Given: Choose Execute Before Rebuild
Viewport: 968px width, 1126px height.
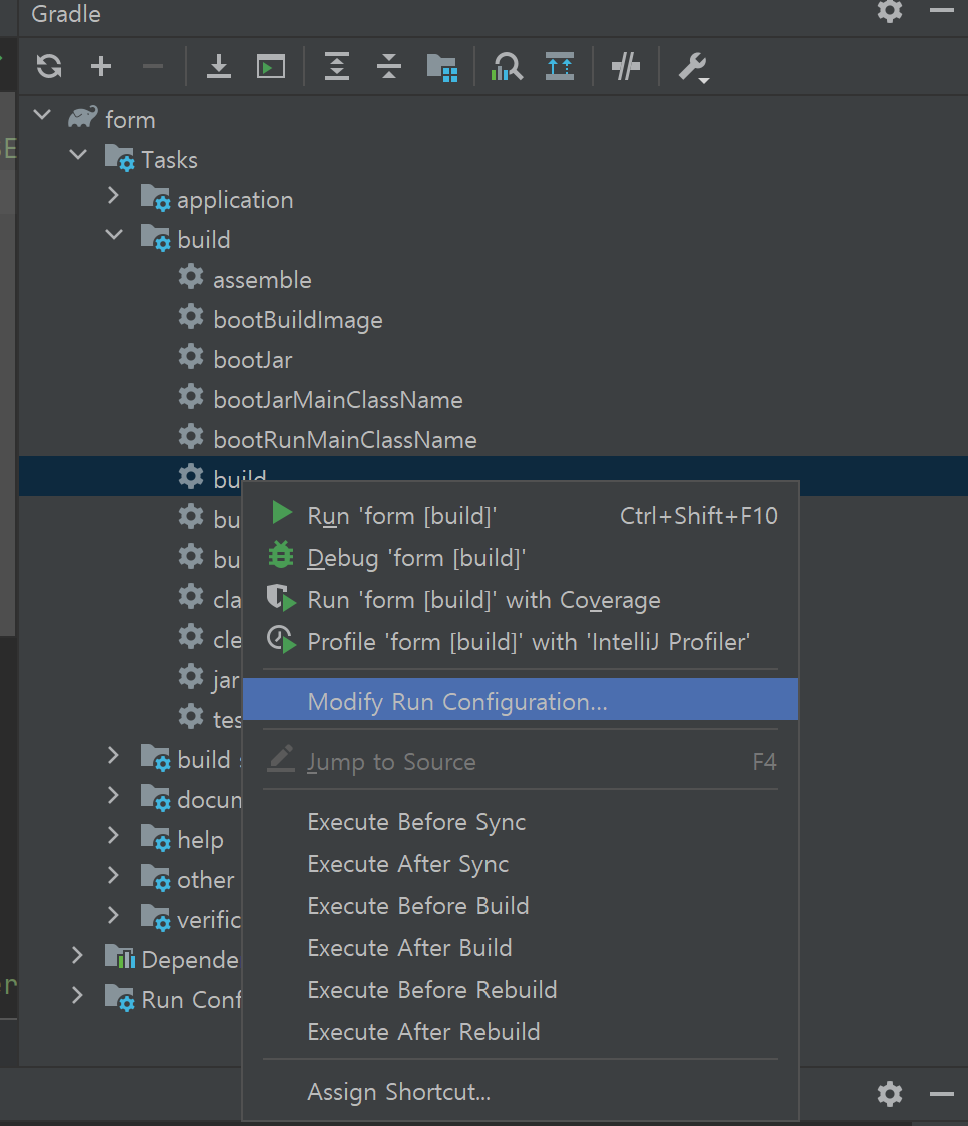Looking at the screenshot, I should (521, 990).
